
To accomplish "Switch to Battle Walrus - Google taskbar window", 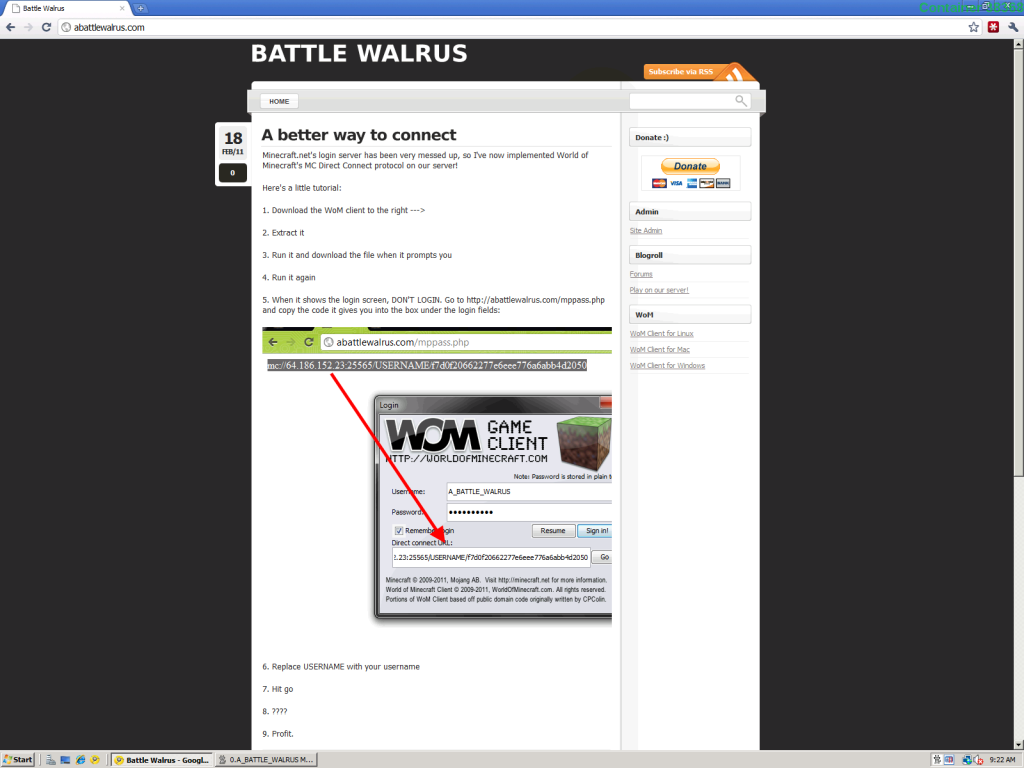I will pyautogui.click(x=161, y=760).
